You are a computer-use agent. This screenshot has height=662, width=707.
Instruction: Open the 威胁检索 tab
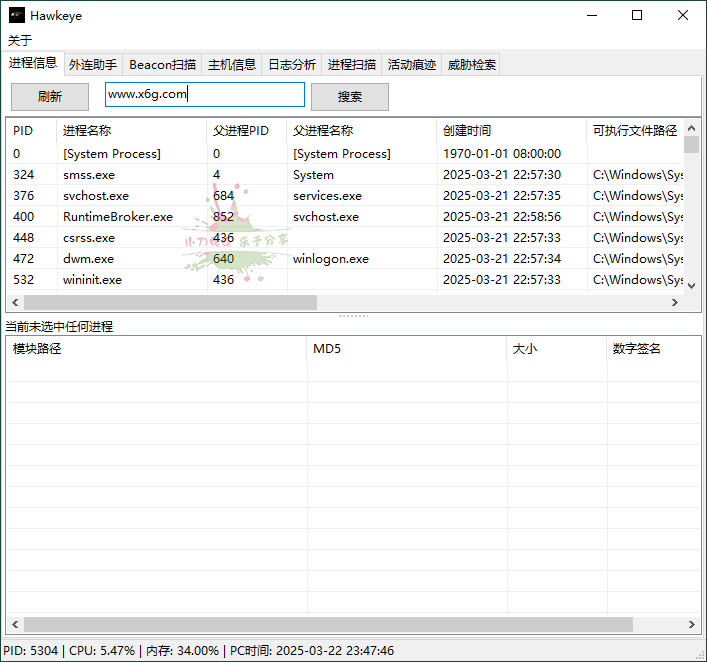coord(471,64)
